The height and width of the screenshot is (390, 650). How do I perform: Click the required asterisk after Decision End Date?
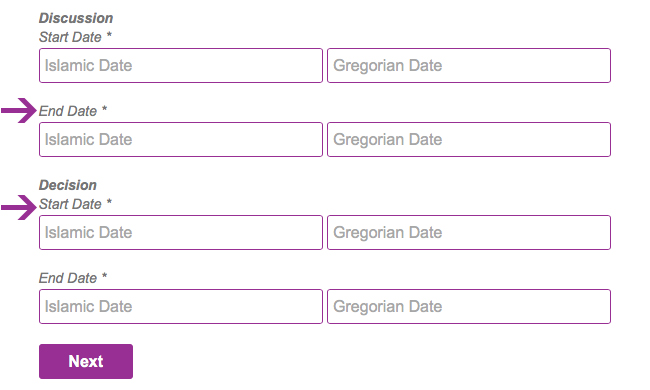pos(104,275)
